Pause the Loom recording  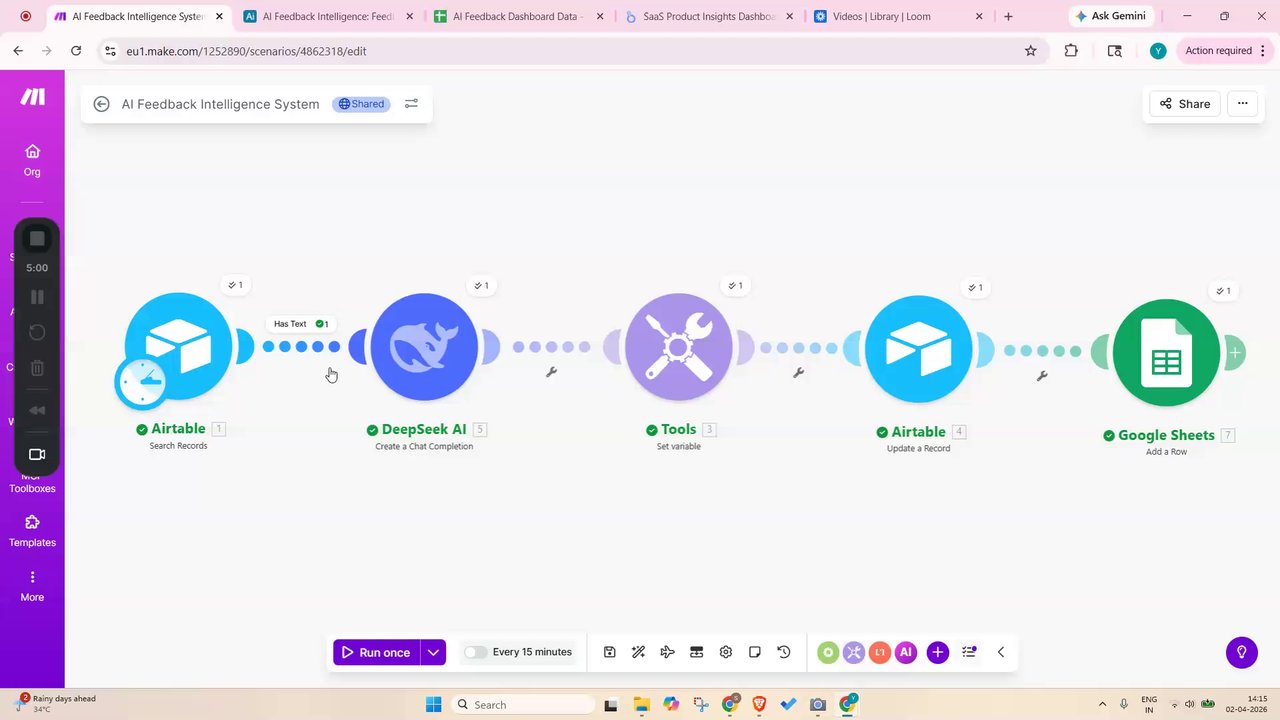pos(37,297)
